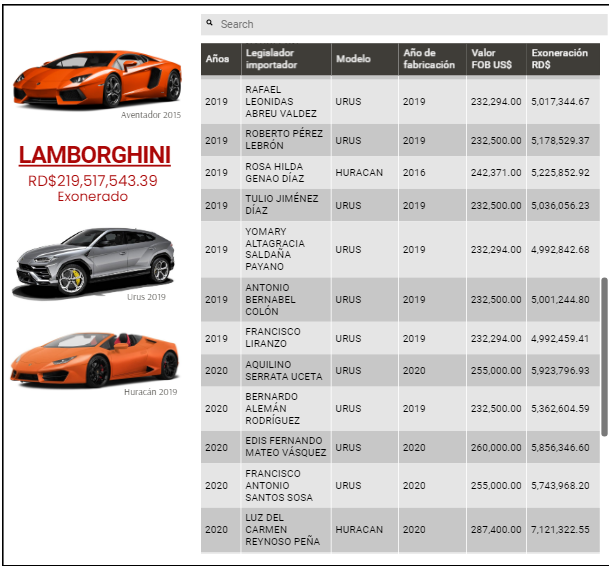Click the 5,178,529.37 exoneration value

point(560,140)
